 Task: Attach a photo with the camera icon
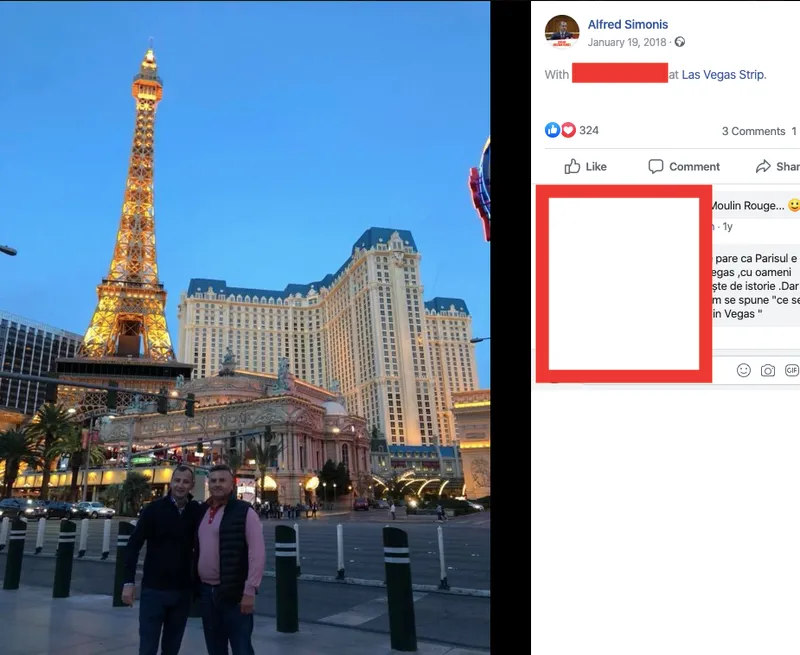click(x=767, y=370)
